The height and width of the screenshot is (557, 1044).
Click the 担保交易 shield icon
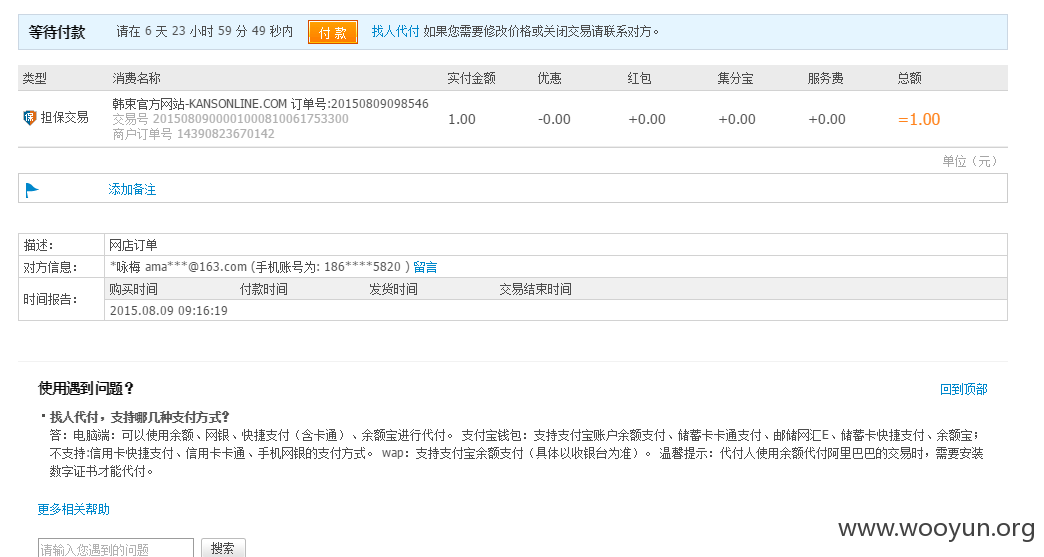[29, 118]
